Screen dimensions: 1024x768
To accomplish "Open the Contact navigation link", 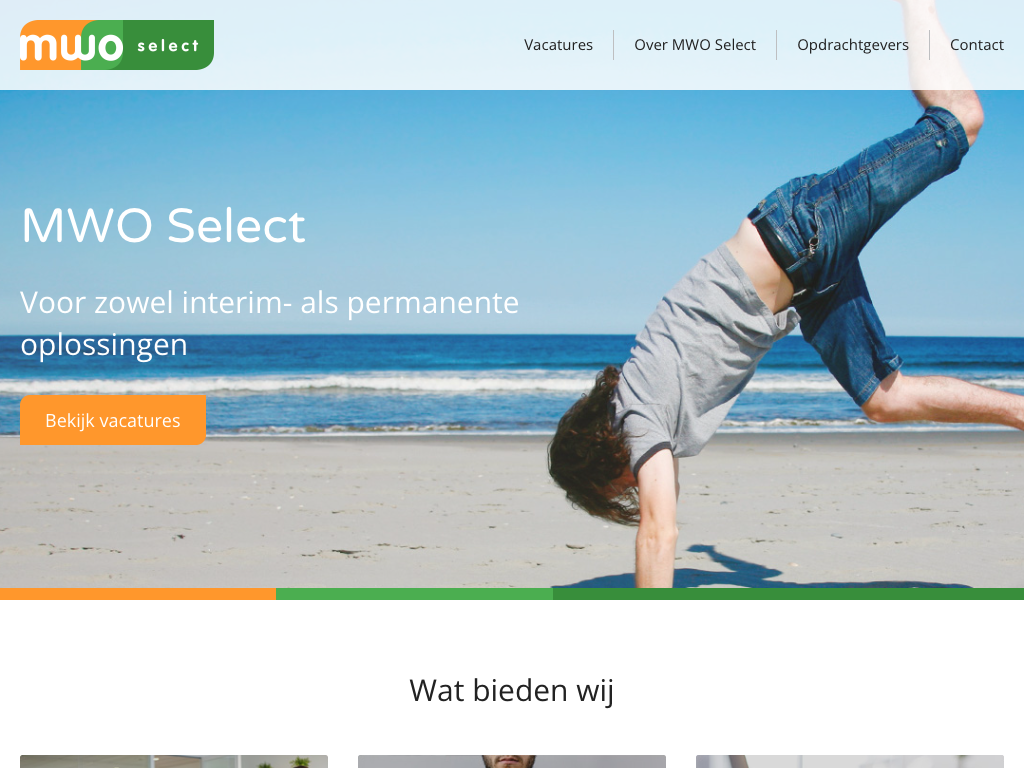I will [976, 45].
